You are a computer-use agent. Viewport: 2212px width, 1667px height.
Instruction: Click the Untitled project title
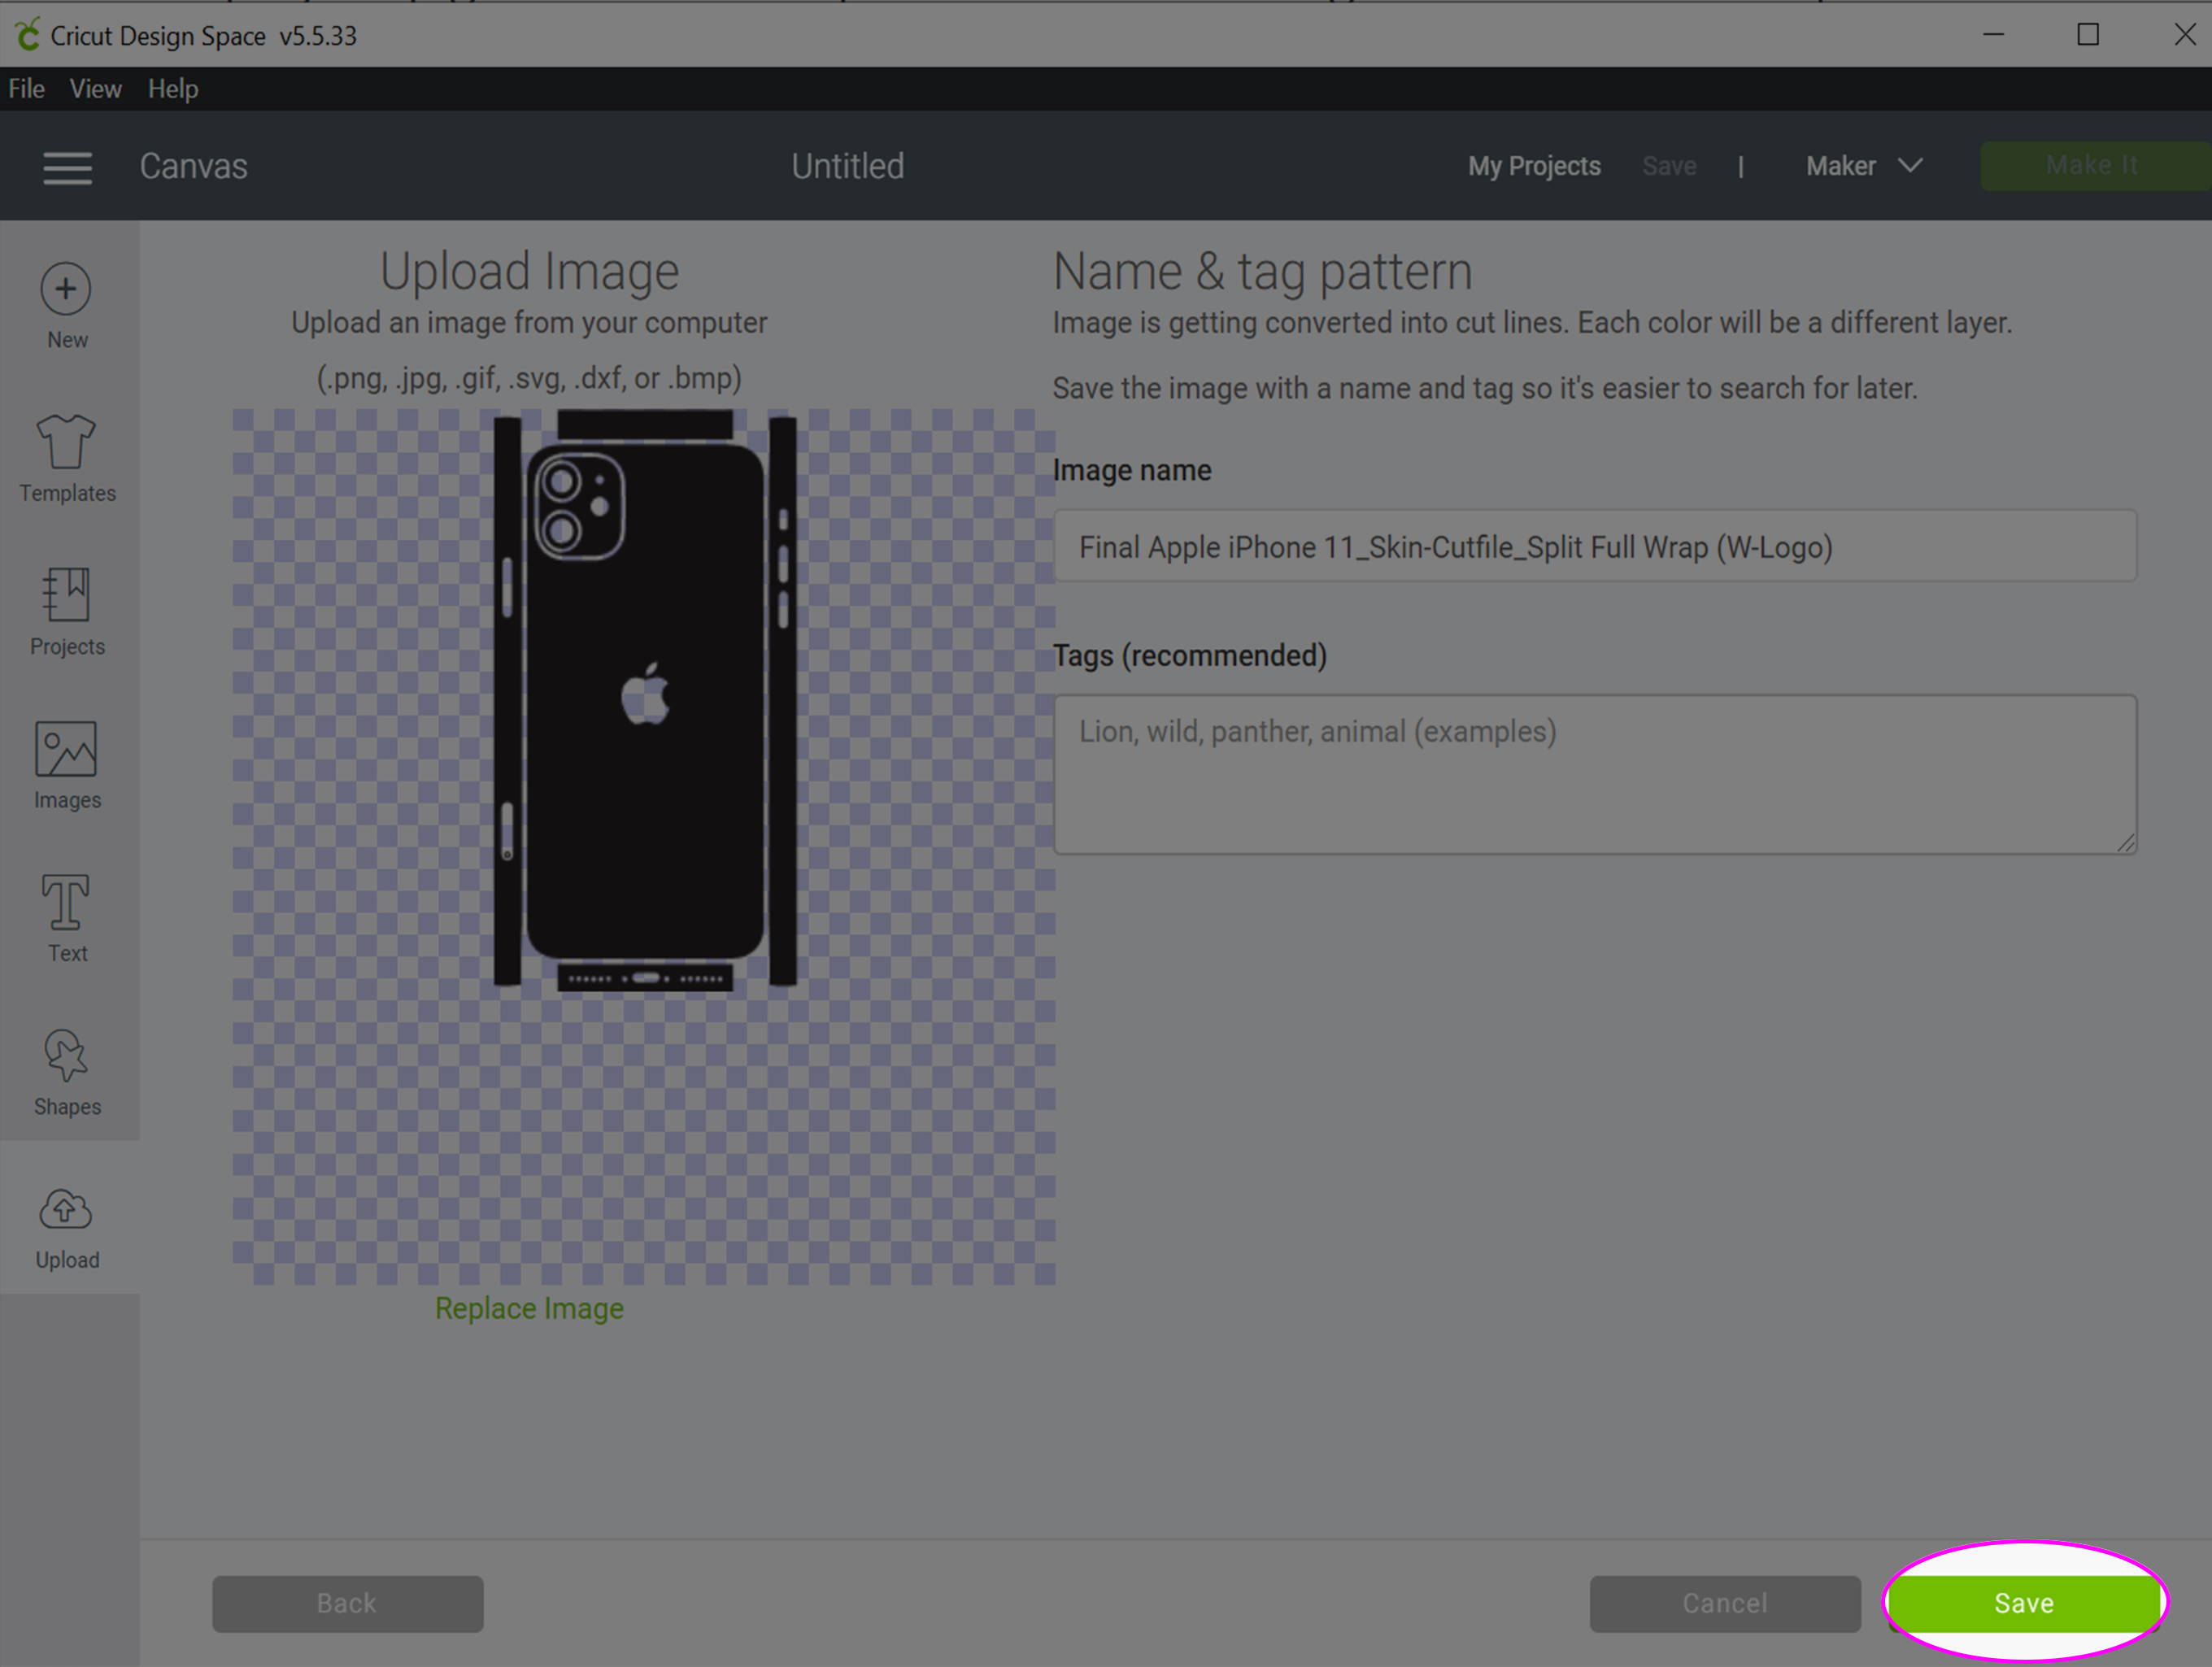(x=847, y=166)
